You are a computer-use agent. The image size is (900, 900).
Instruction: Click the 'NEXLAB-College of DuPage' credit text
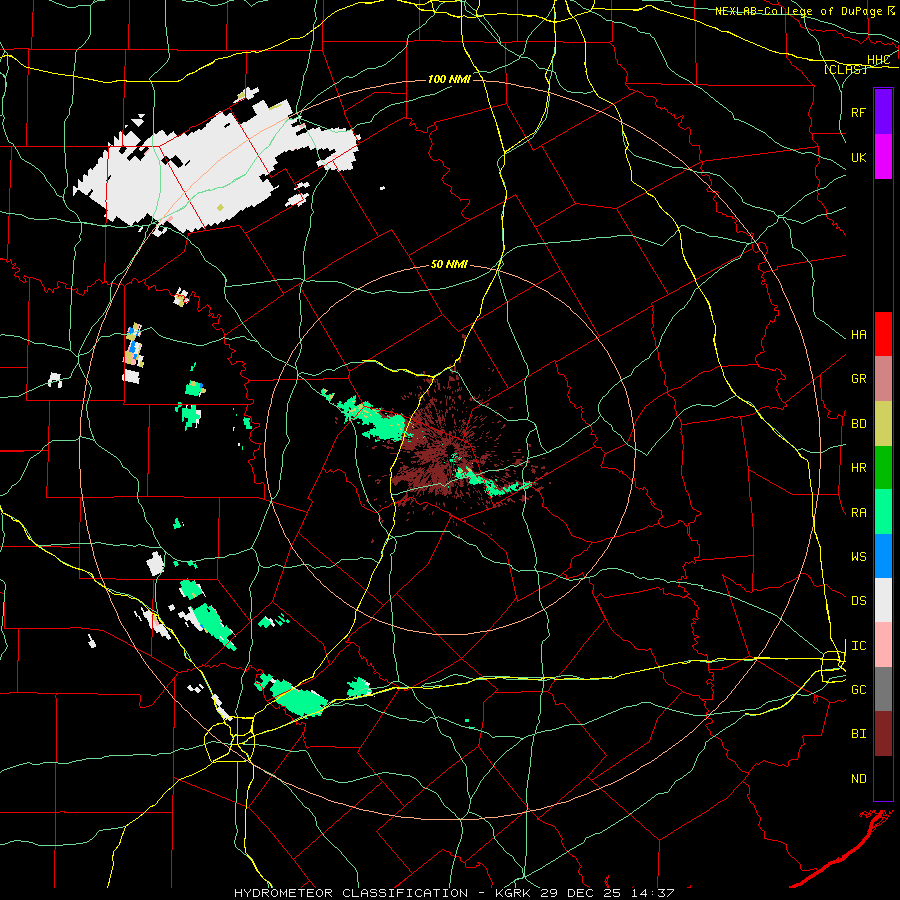[801, 11]
